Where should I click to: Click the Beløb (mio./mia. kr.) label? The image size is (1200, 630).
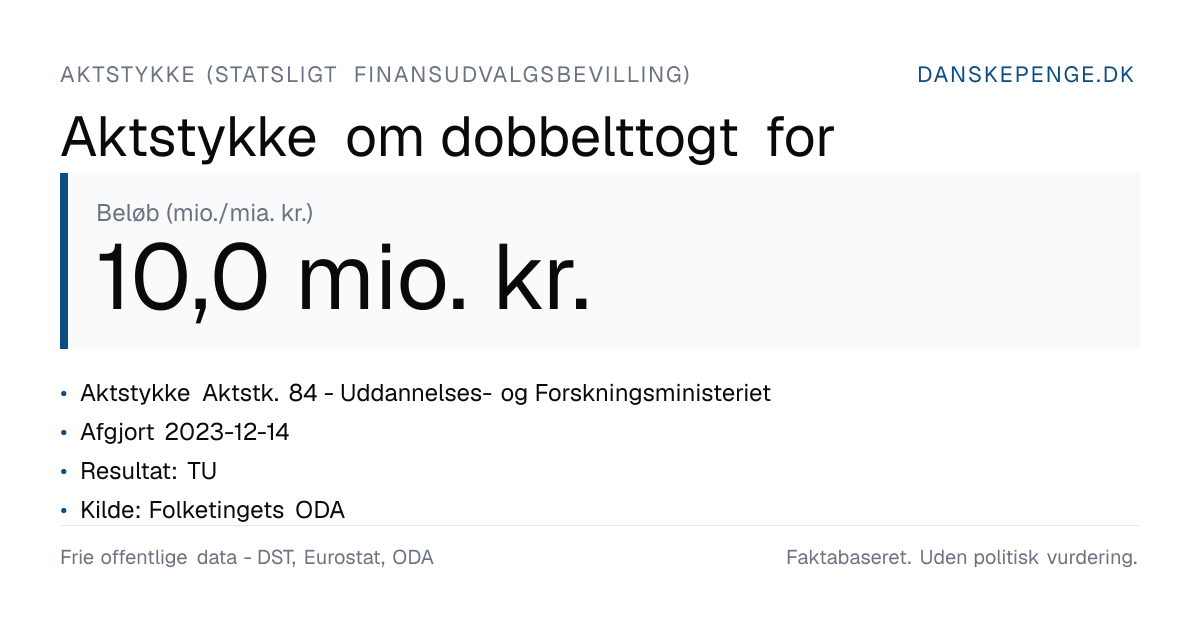pos(205,212)
